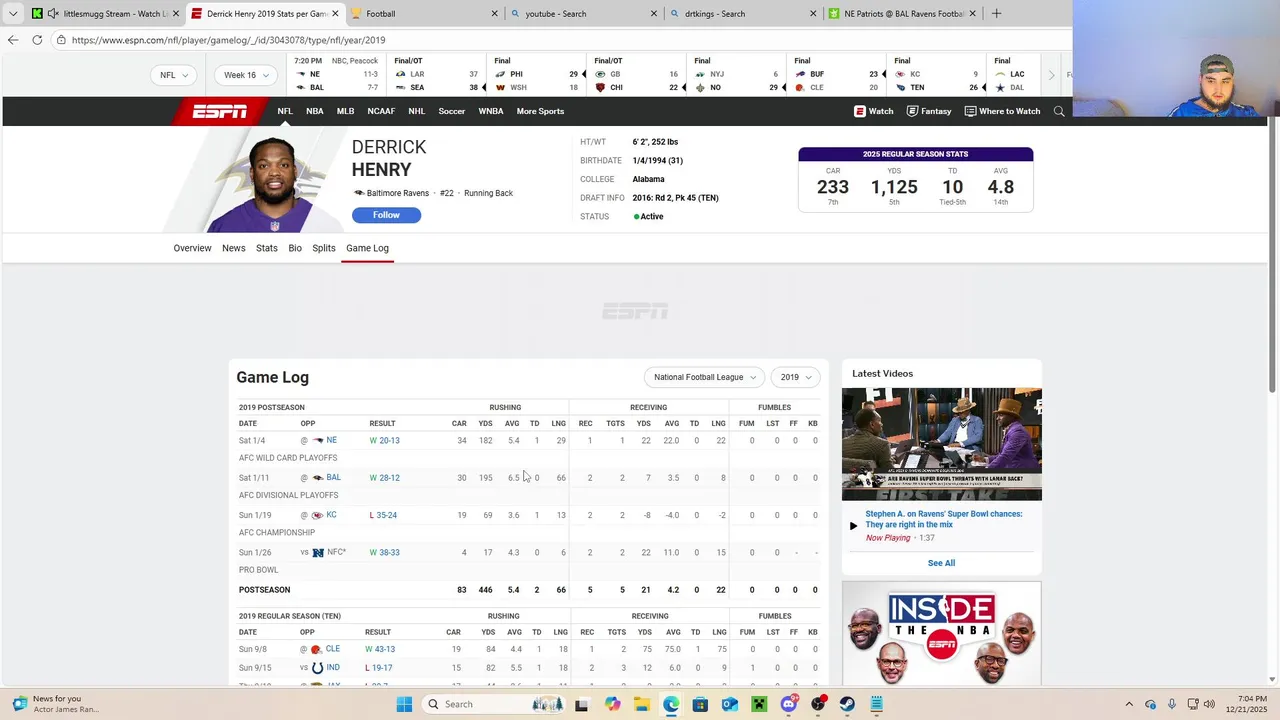Open Soccer in ESPN navigation
Screen dimensions: 1280x720
(x=452, y=111)
